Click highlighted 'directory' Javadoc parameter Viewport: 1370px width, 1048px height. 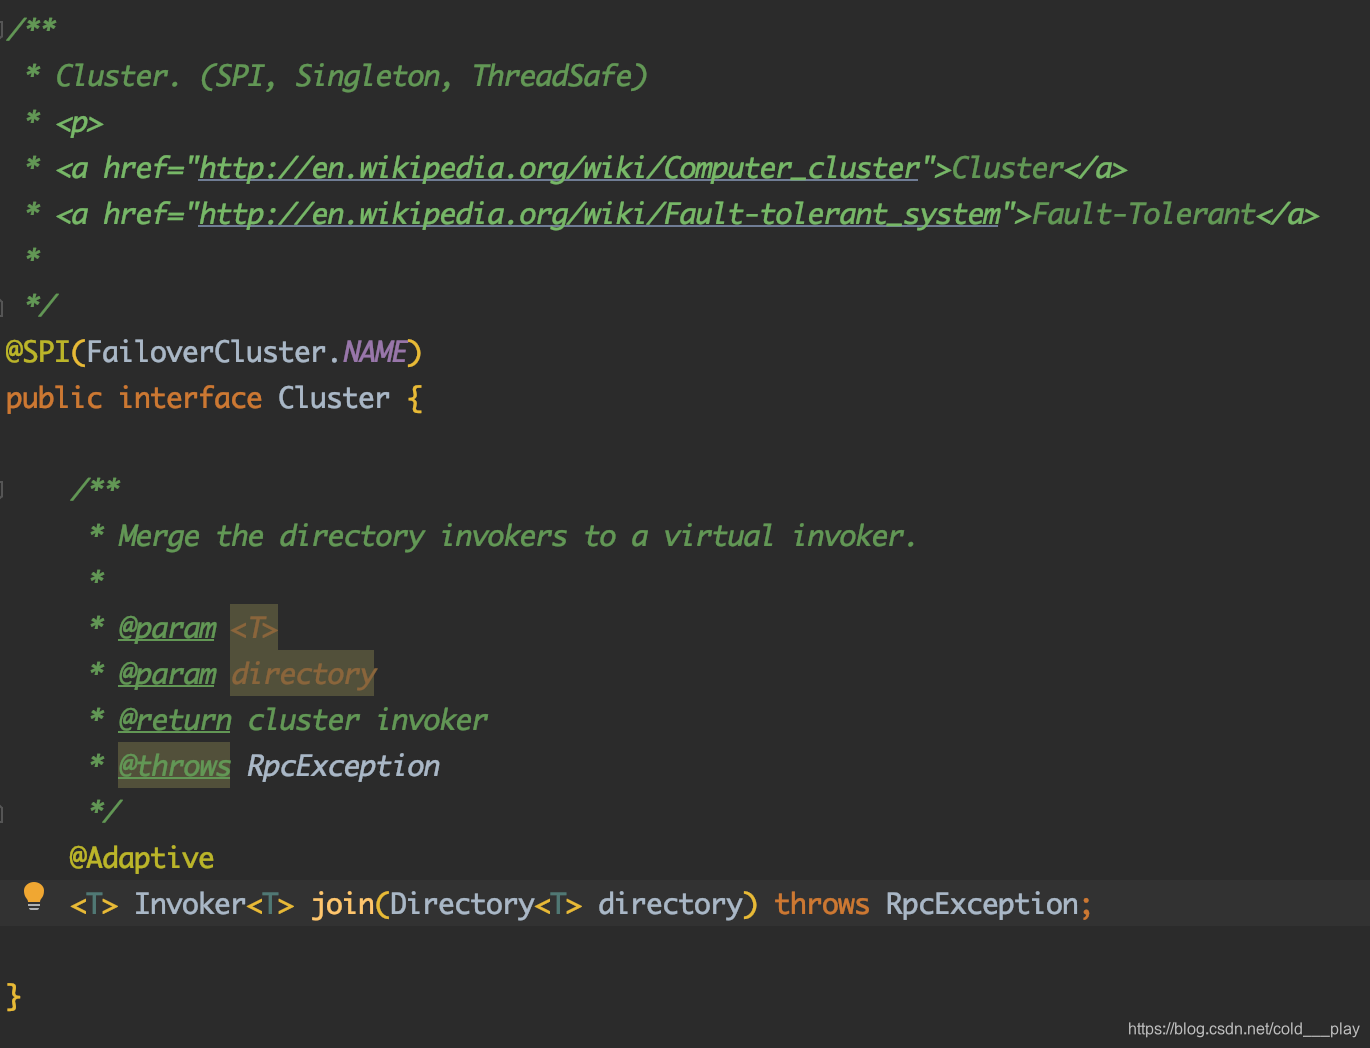303,674
